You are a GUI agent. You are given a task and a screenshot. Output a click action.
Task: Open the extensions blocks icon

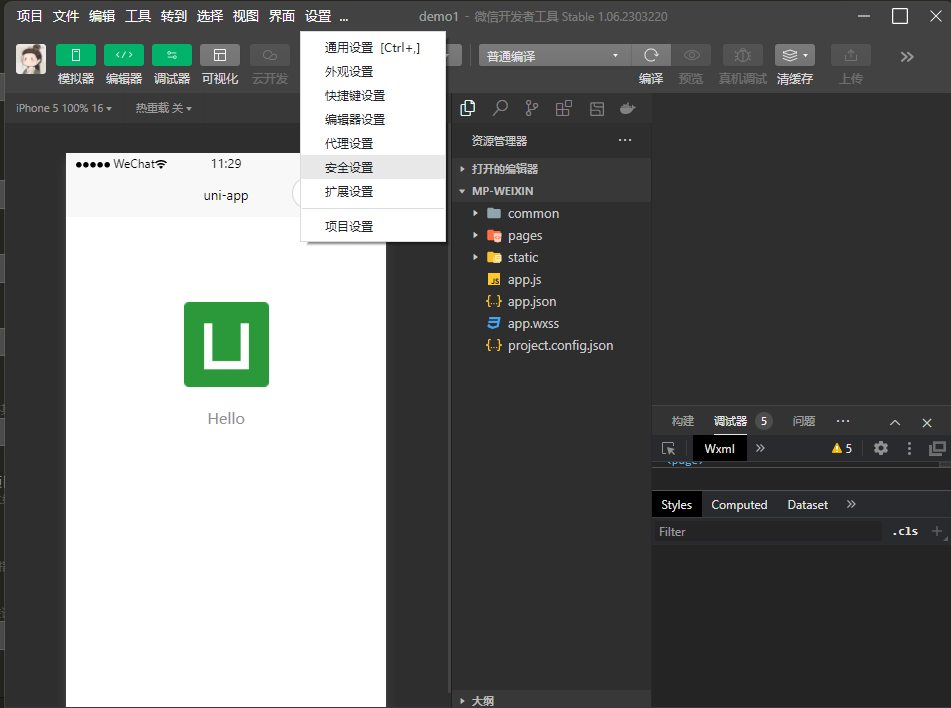coord(563,108)
